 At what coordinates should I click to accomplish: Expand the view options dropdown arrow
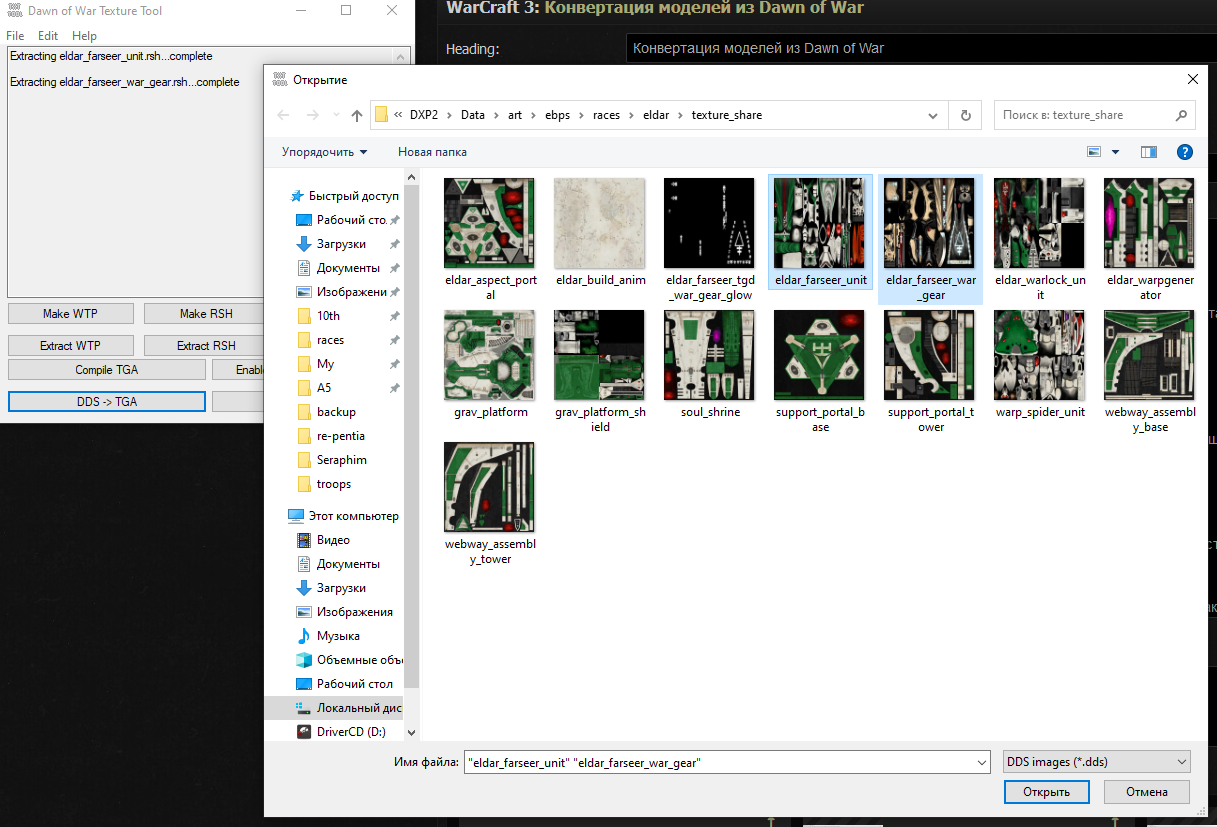[1115, 152]
